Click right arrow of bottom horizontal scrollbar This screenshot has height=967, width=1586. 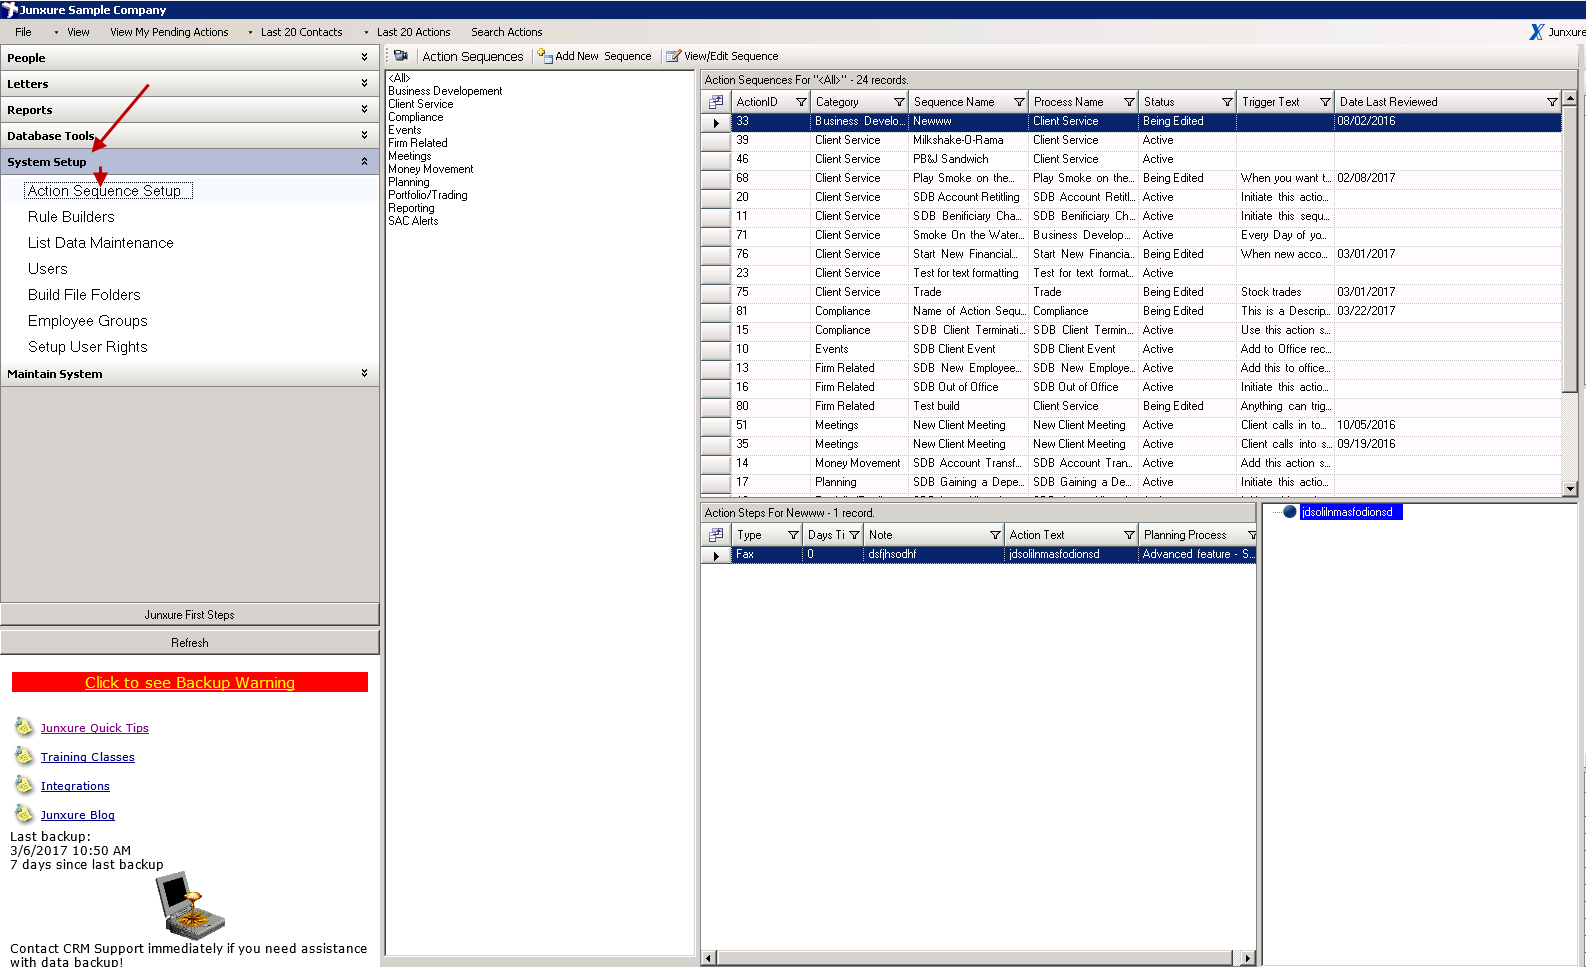click(x=1247, y=958)
